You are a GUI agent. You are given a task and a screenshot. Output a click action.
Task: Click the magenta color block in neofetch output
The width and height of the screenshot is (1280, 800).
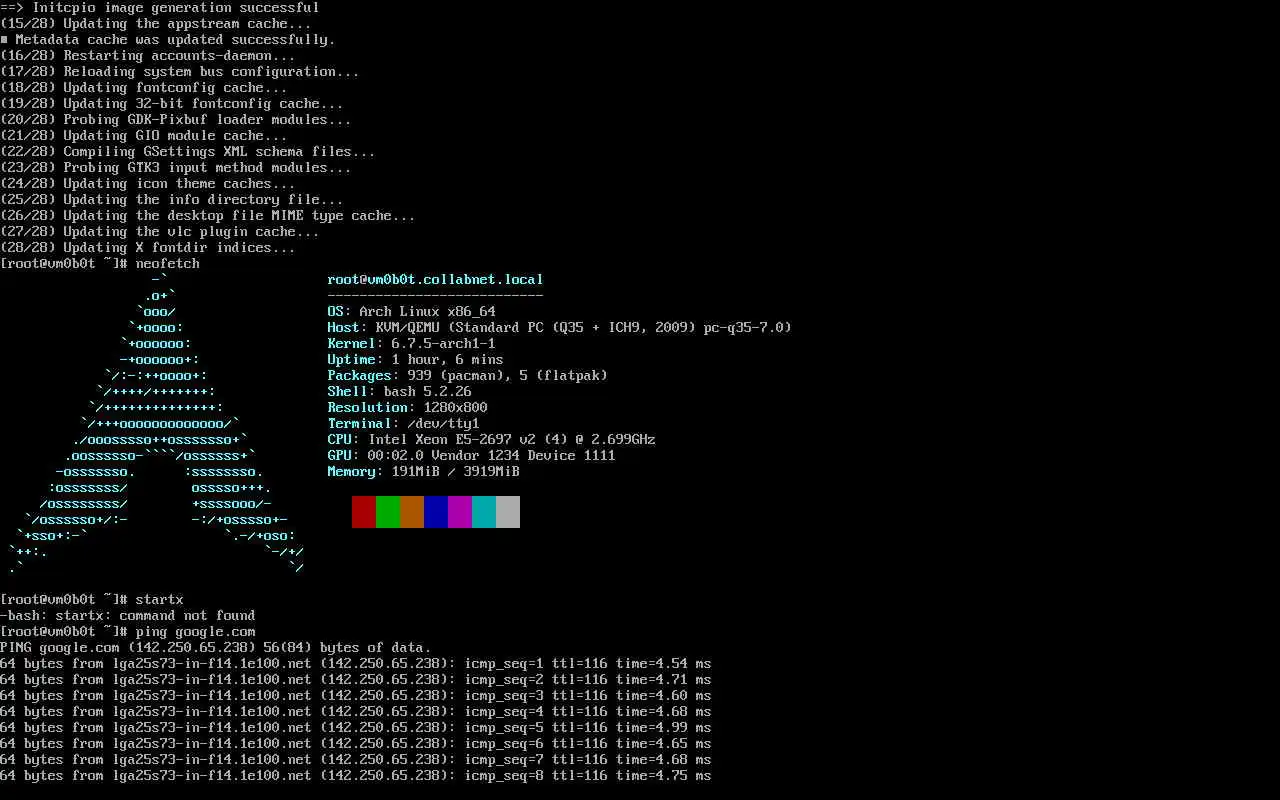click(x=460, y=512)
